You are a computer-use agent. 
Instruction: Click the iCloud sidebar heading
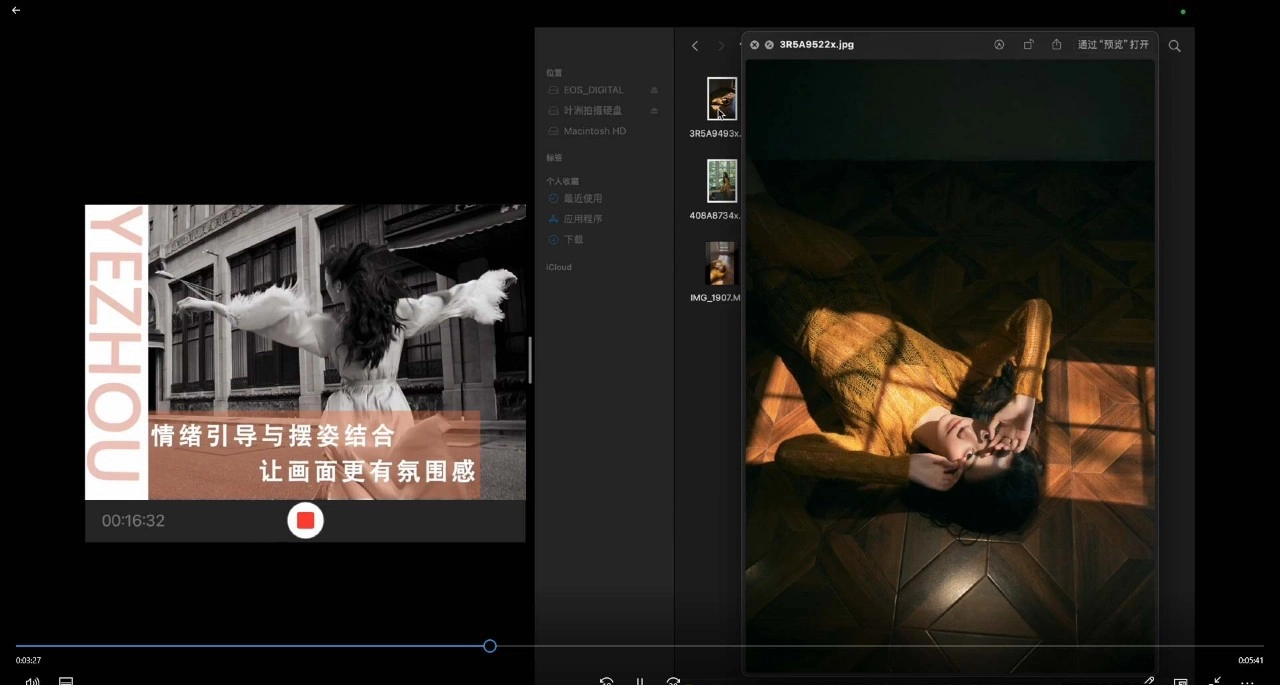(559, 267)
